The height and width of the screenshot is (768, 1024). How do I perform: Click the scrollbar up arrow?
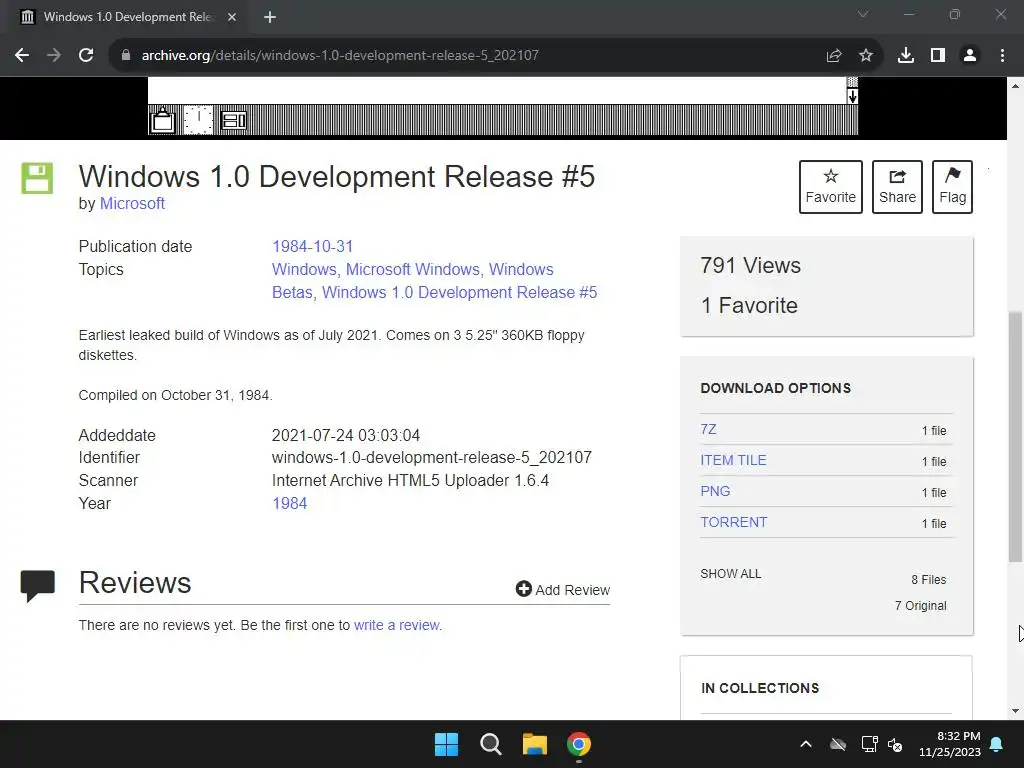click(1016, 86)
